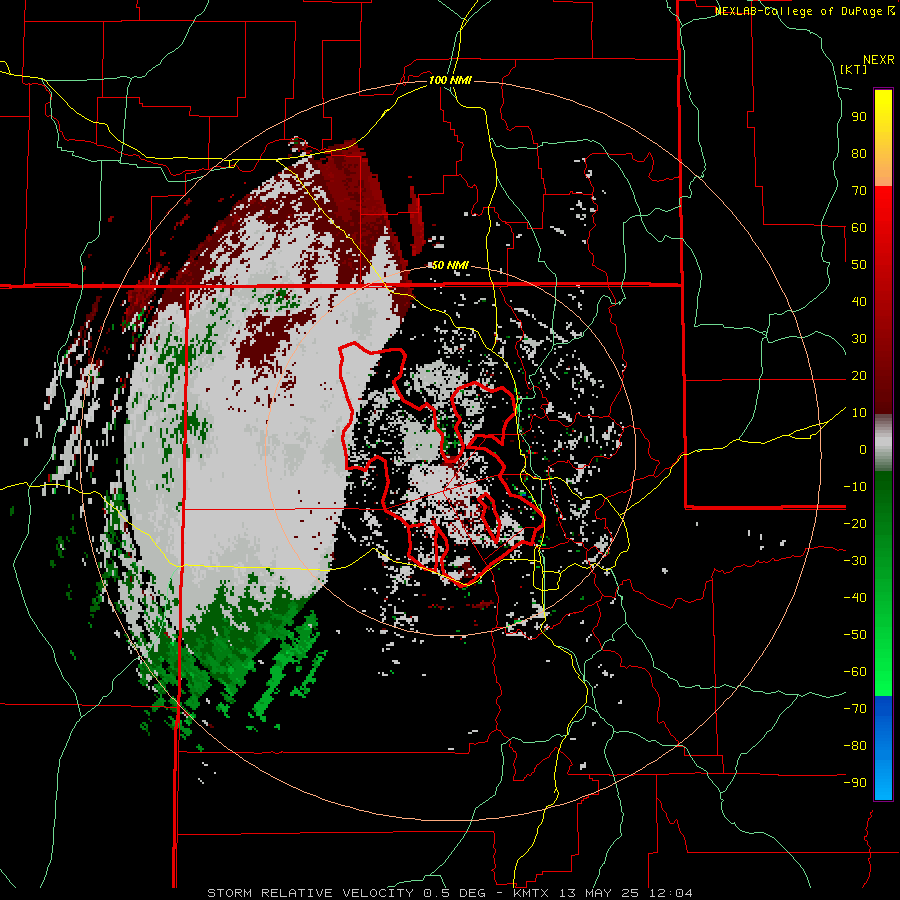Click the "[KT]" units label
900x900 pixels.
(853, 69)
